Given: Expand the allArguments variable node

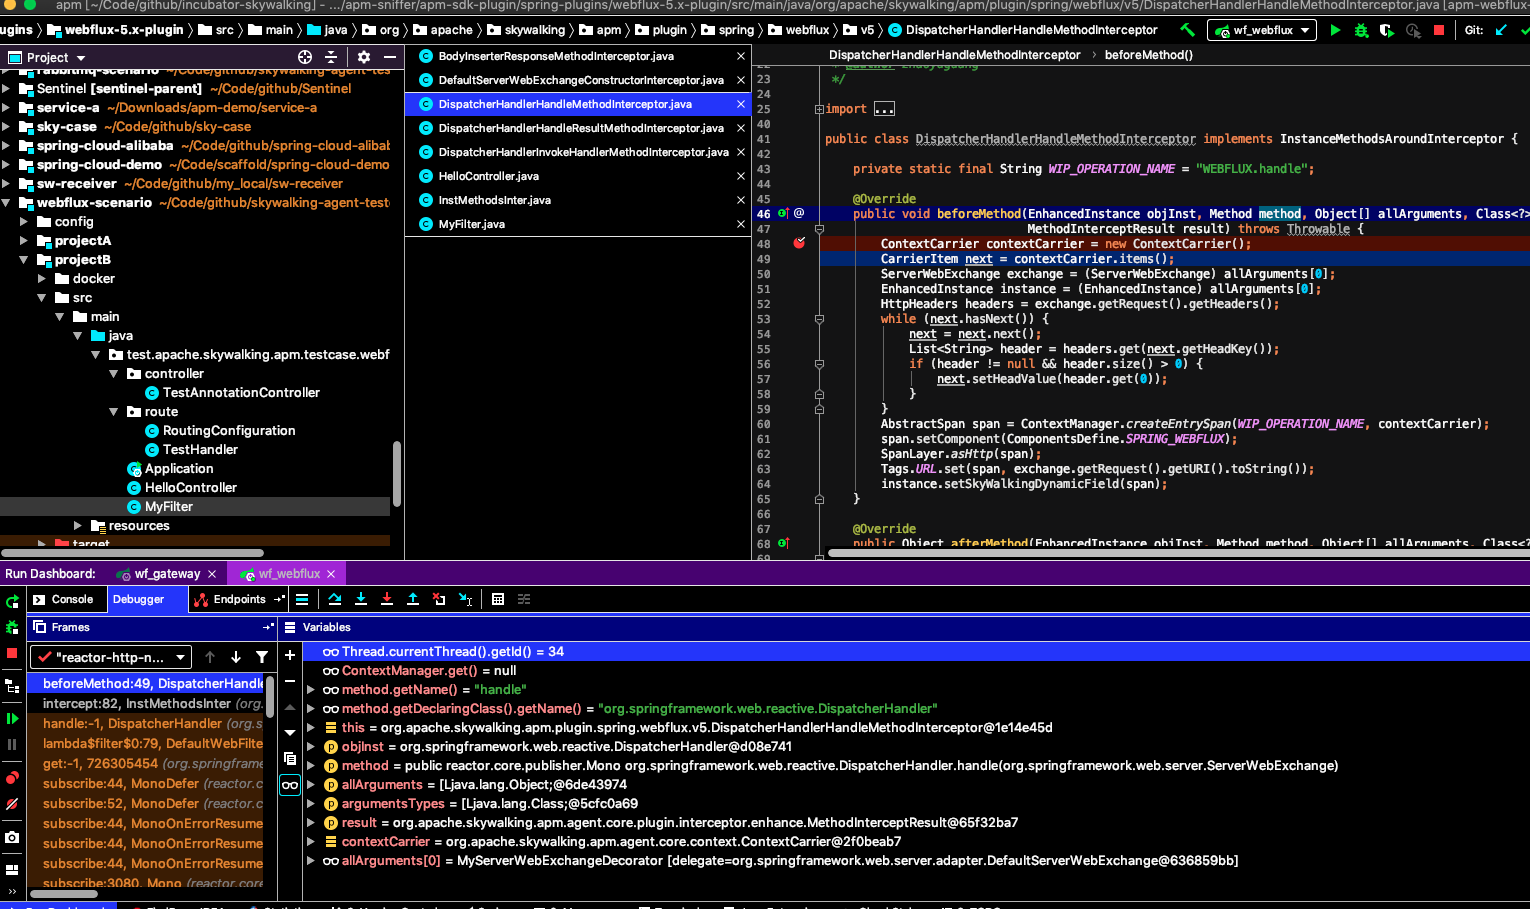Looking at the screenshot, I should pos(310,784).
